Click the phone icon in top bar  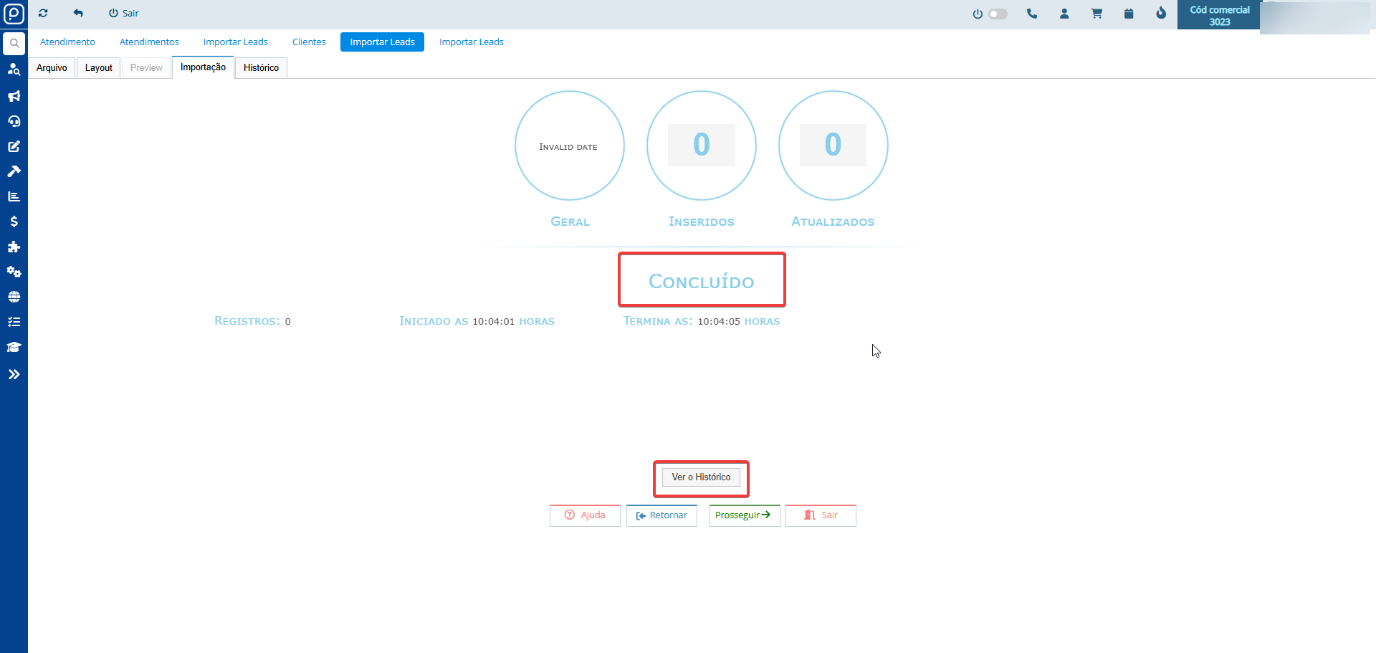[x=1032, y=14]
